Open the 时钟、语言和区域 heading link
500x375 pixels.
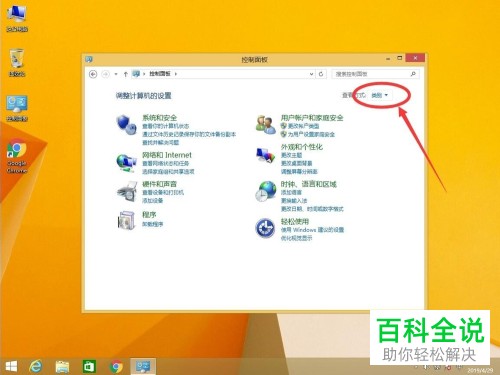coord(309,184)
